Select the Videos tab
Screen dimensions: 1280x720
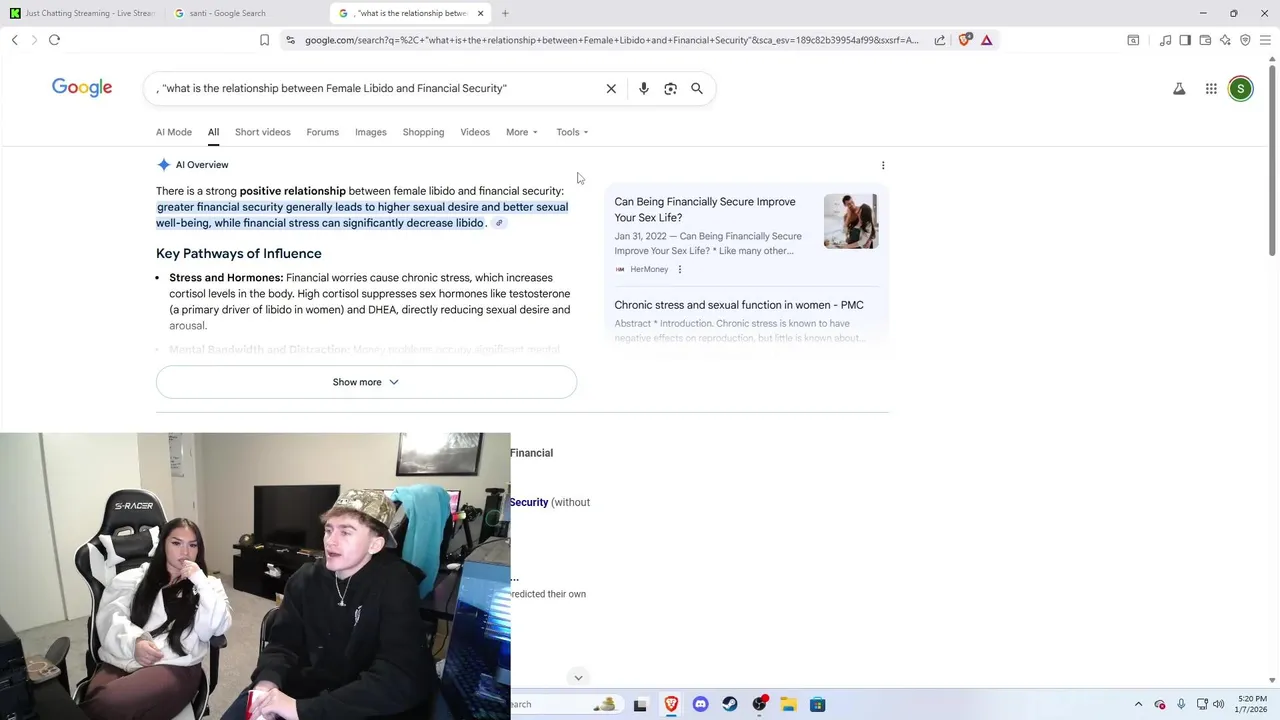coord(475,132)
